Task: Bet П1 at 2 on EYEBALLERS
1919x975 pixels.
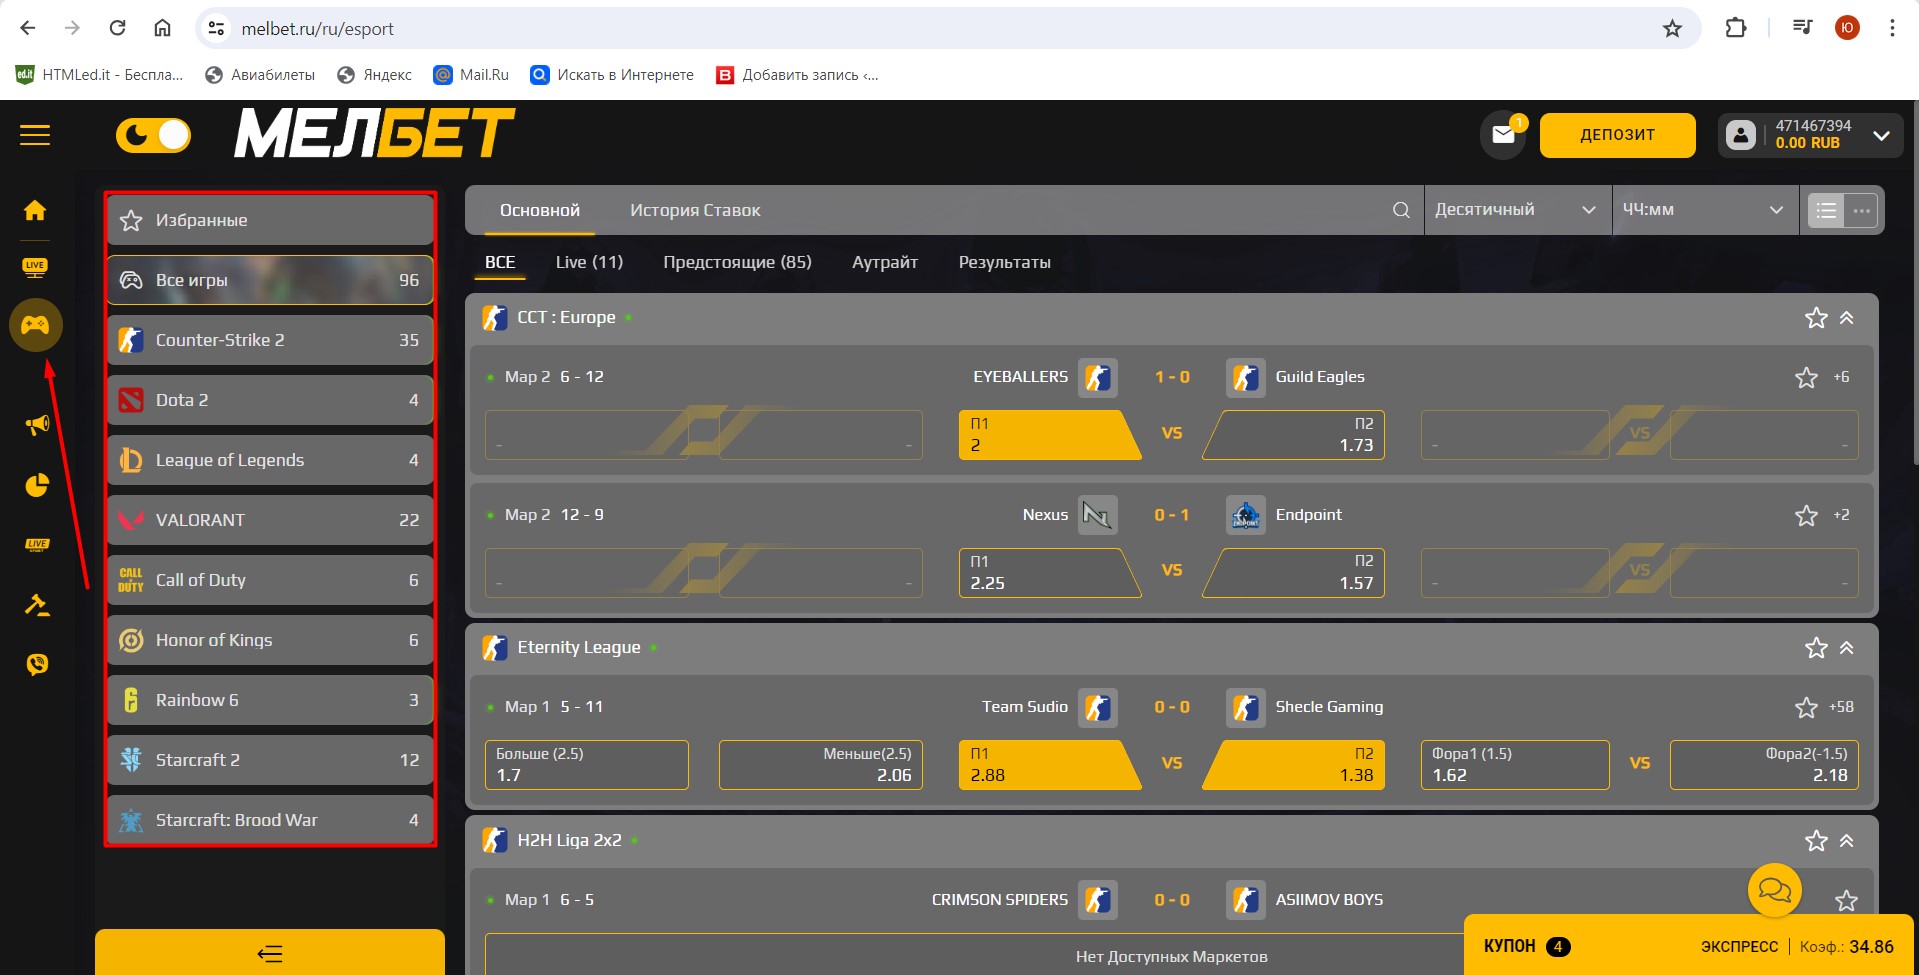Action: [x=1048, y=435]
